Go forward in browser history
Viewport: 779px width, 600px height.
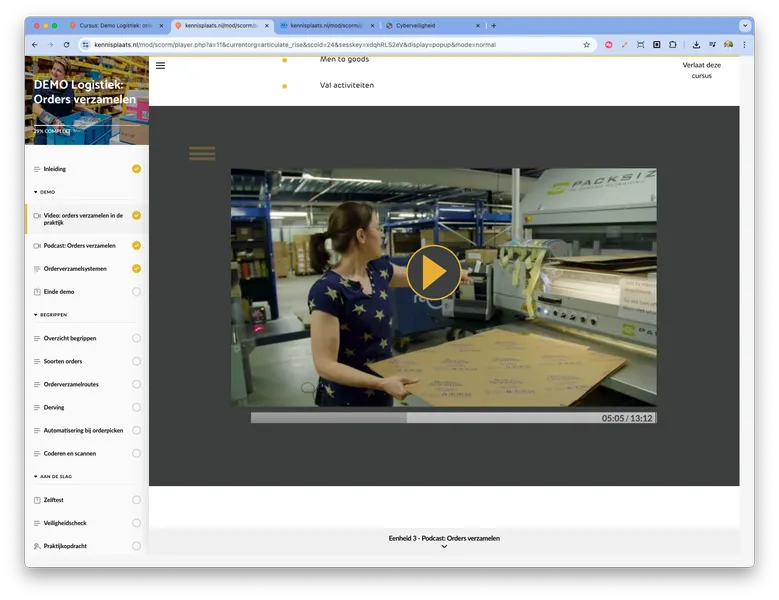click(x=50, y=45)
